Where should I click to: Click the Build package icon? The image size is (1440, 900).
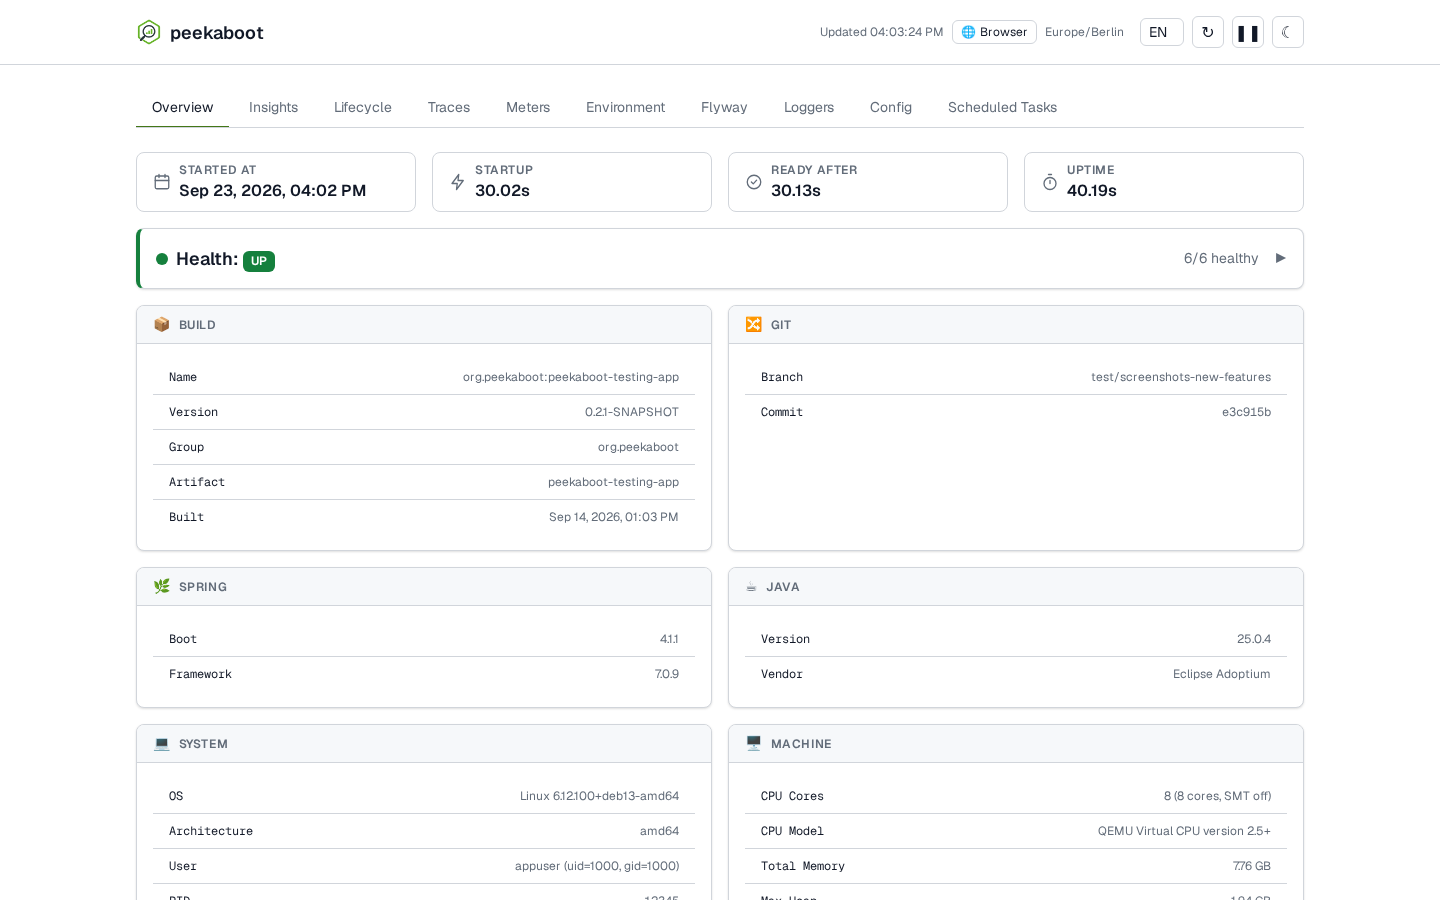point(162,325)
